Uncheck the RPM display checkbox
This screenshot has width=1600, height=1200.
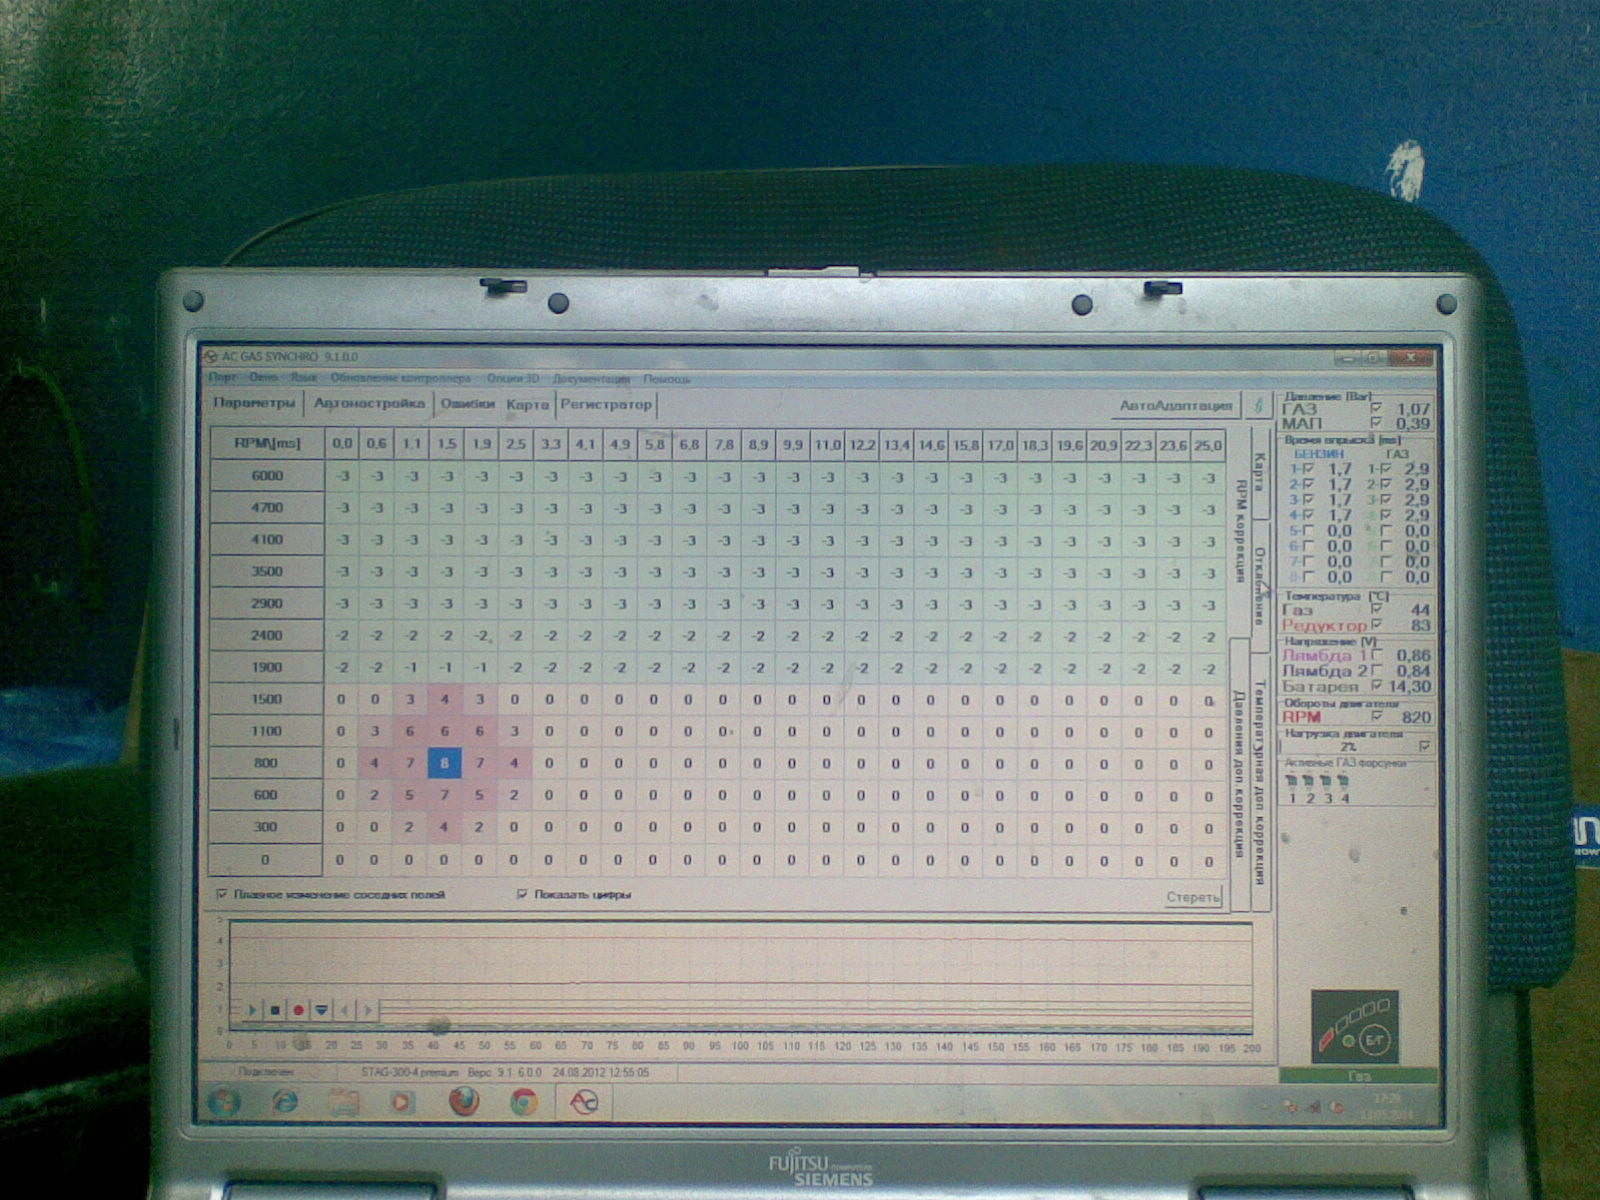1377,716
